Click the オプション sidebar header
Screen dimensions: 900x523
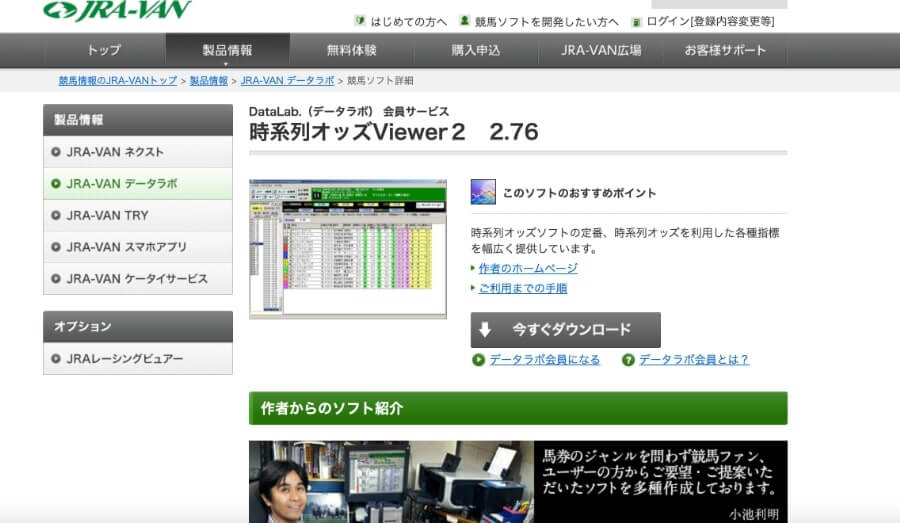pos(138,327)
